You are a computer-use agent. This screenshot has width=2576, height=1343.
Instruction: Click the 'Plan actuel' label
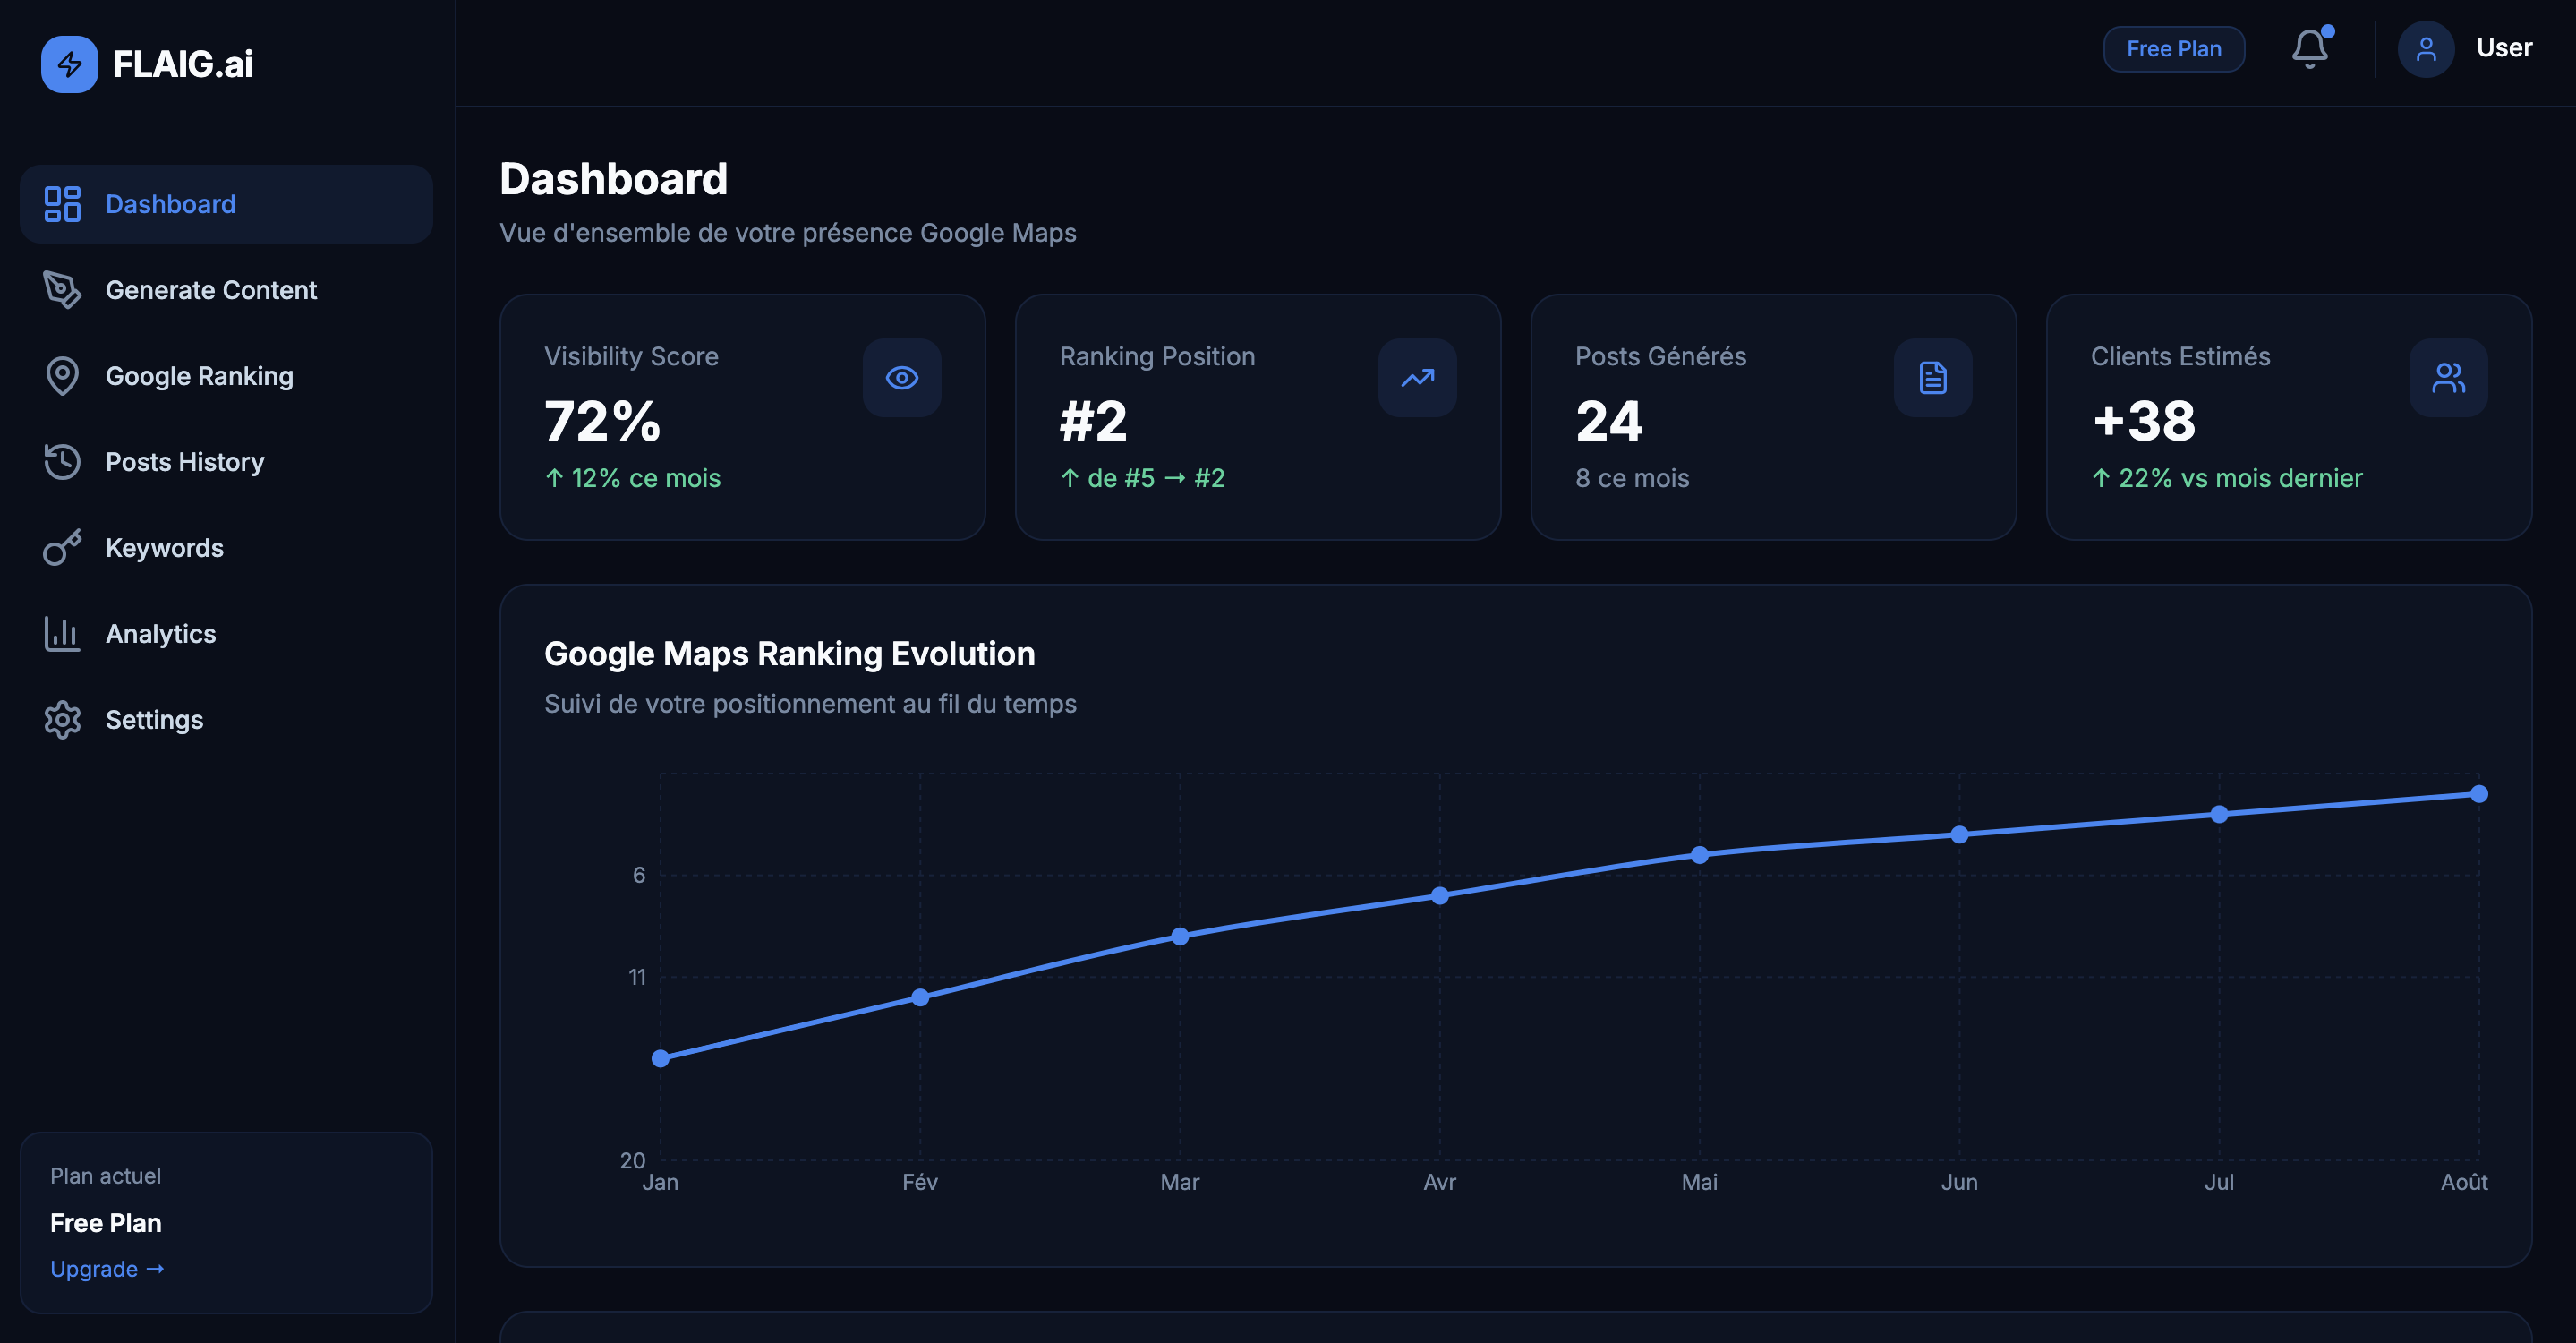coord(106,1176)
